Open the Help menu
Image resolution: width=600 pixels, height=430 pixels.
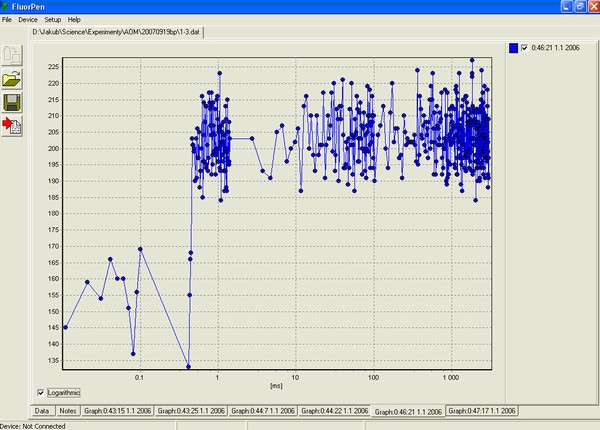[x=74, y=20]
